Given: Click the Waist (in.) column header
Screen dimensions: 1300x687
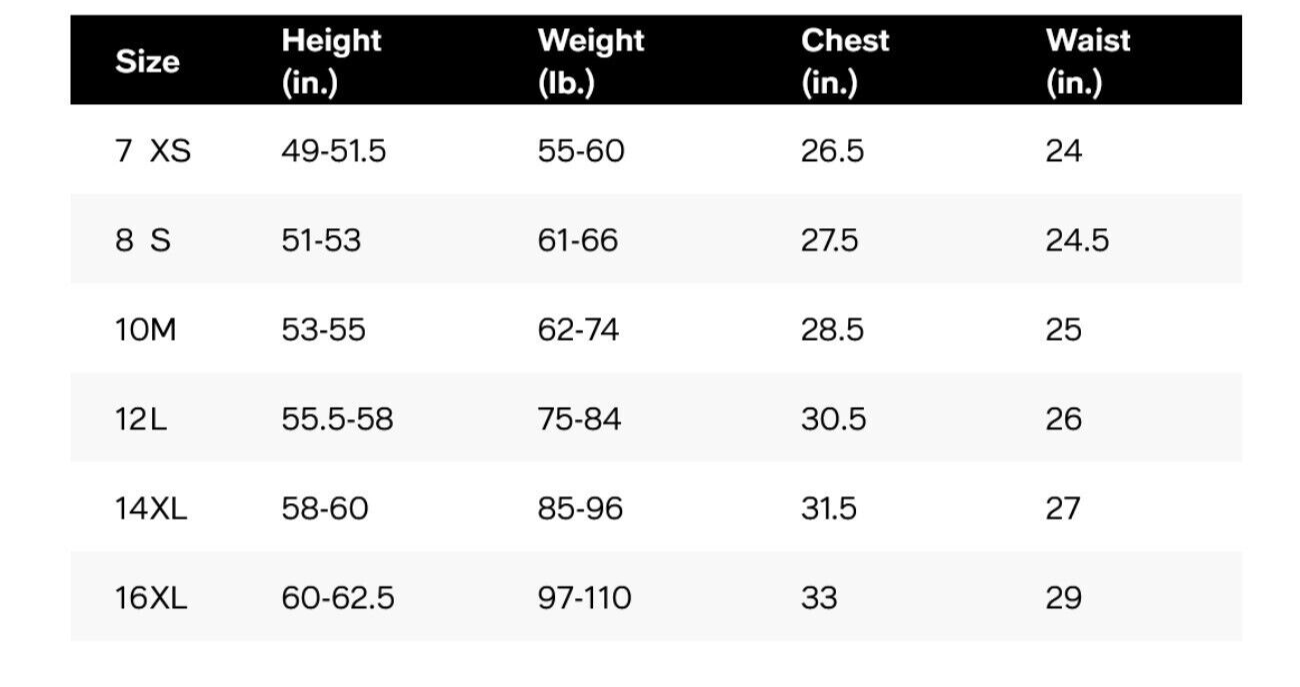Looking at the screenshot, I should 1088,61.
